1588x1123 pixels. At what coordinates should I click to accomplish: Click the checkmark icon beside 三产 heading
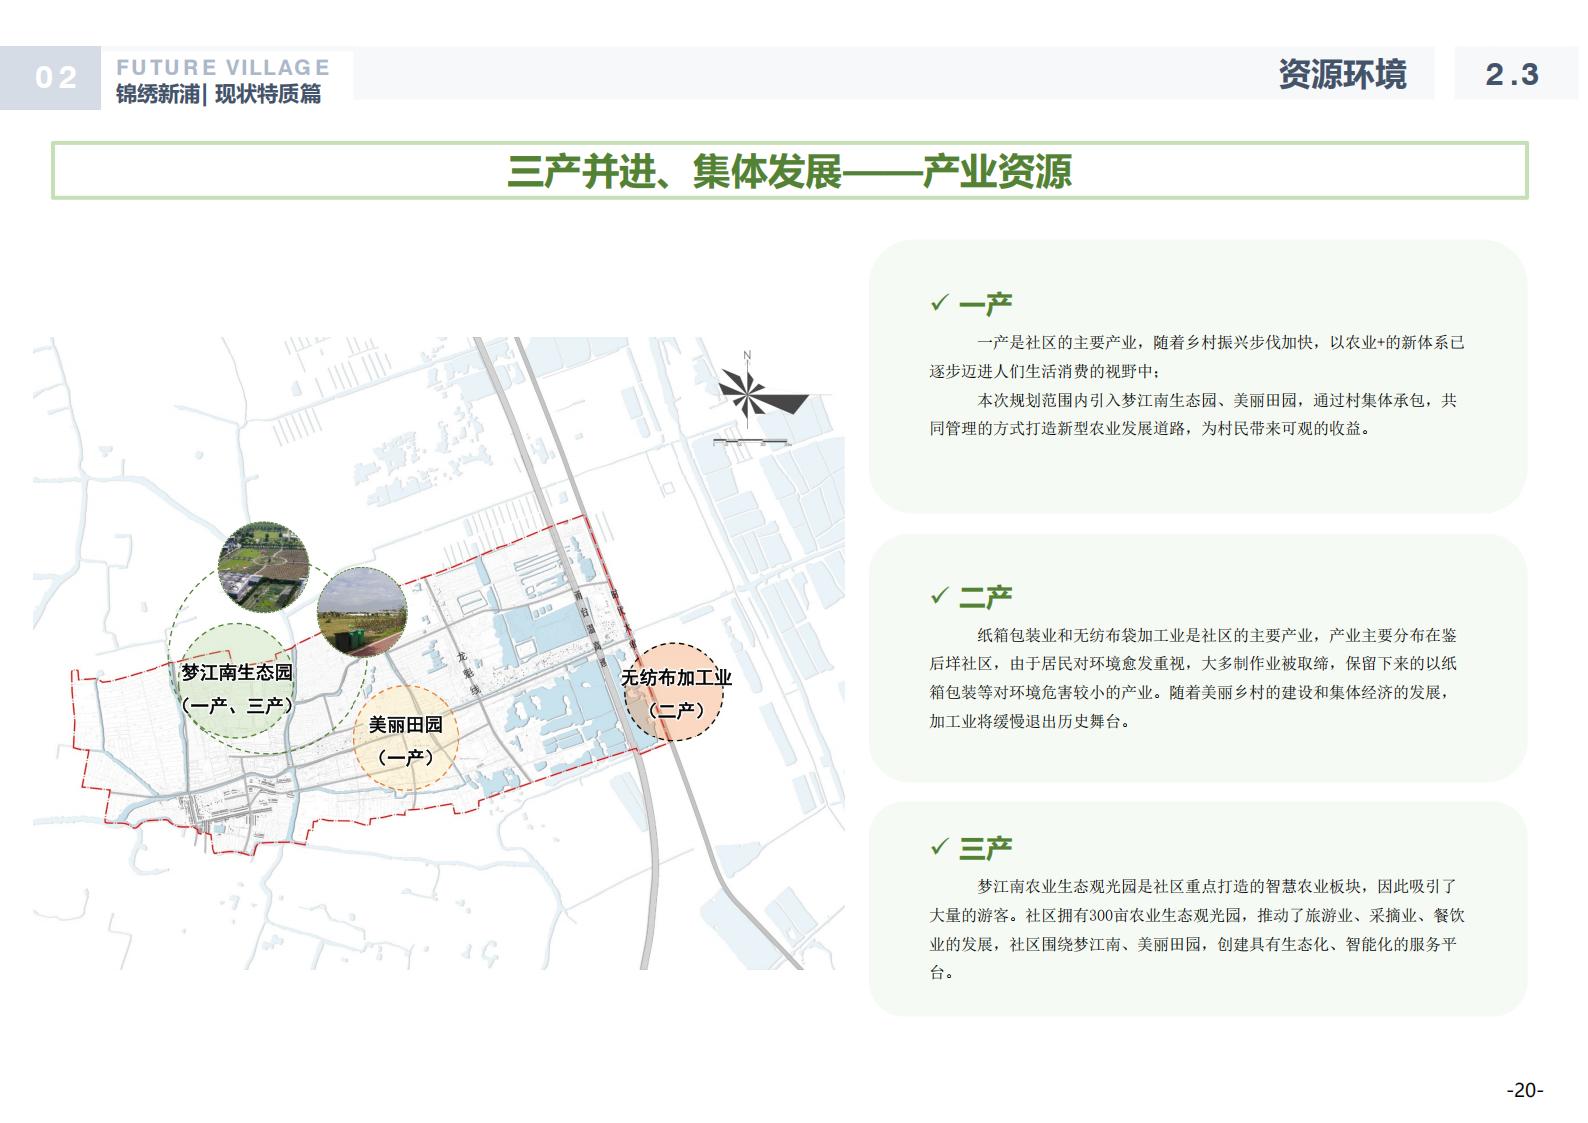click(x=939, y=847)
